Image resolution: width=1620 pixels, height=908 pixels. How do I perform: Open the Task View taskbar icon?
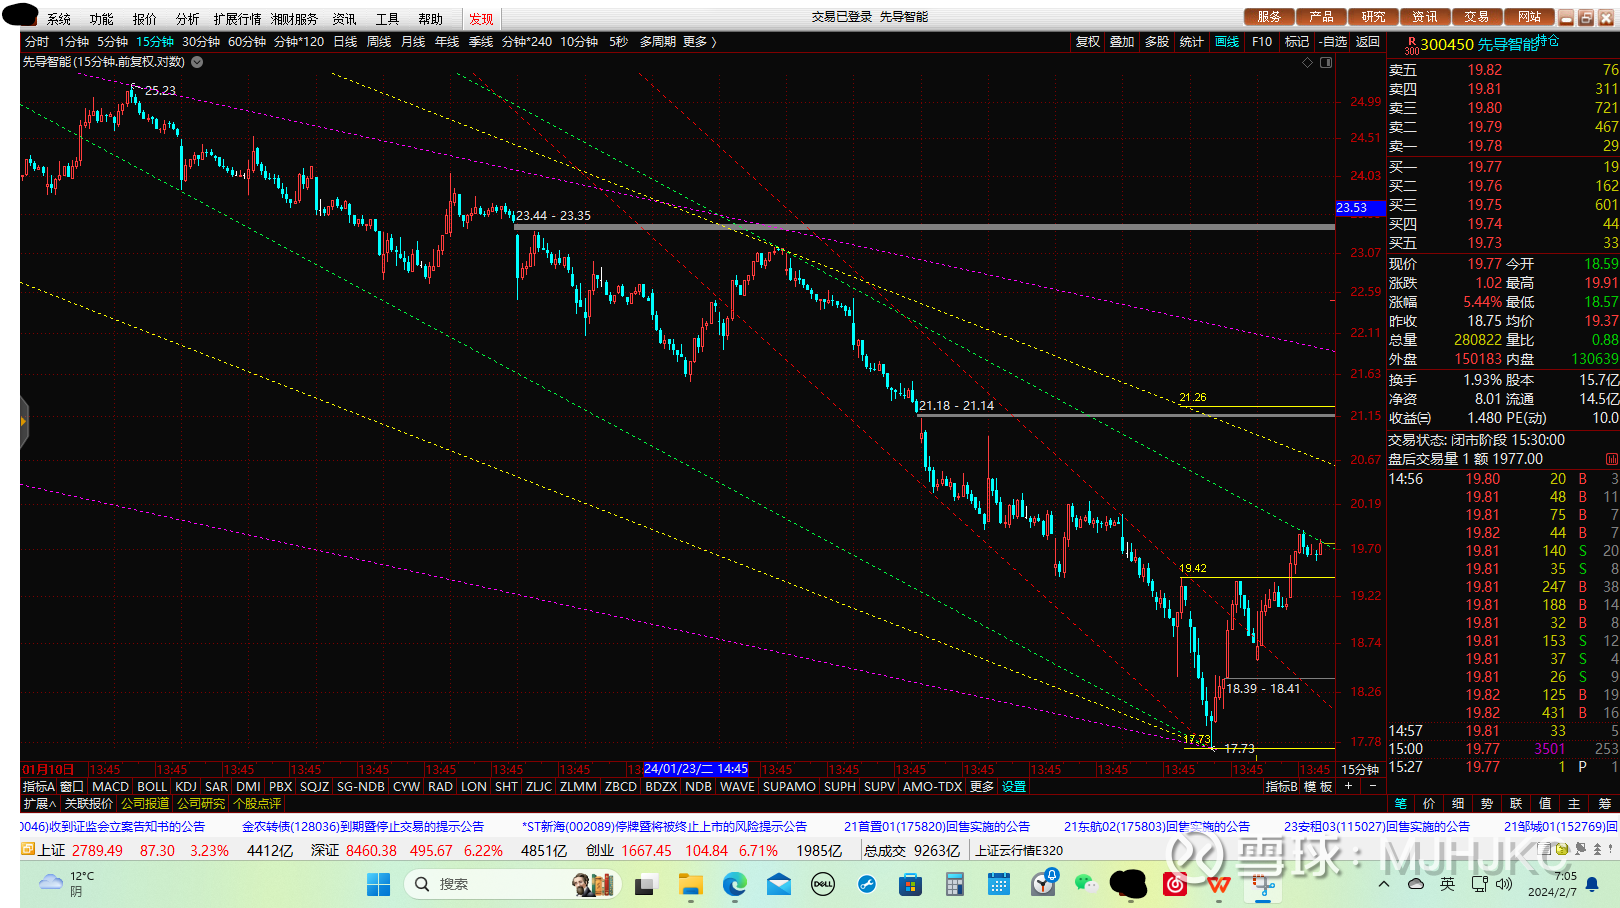coord(646,884)
